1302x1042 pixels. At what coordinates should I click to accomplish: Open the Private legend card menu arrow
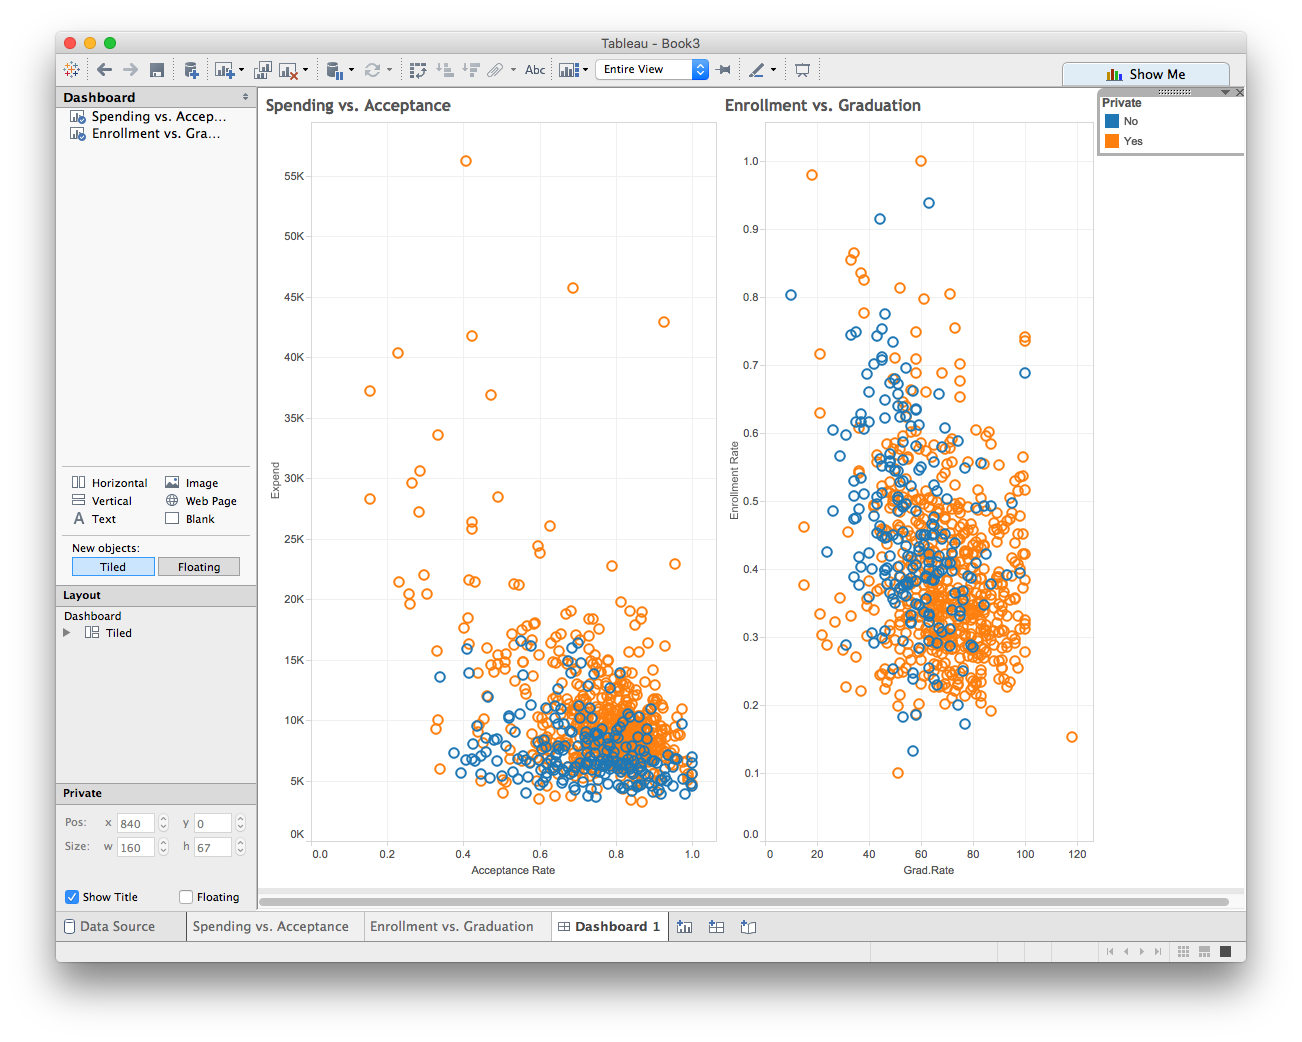point(1225,92)
